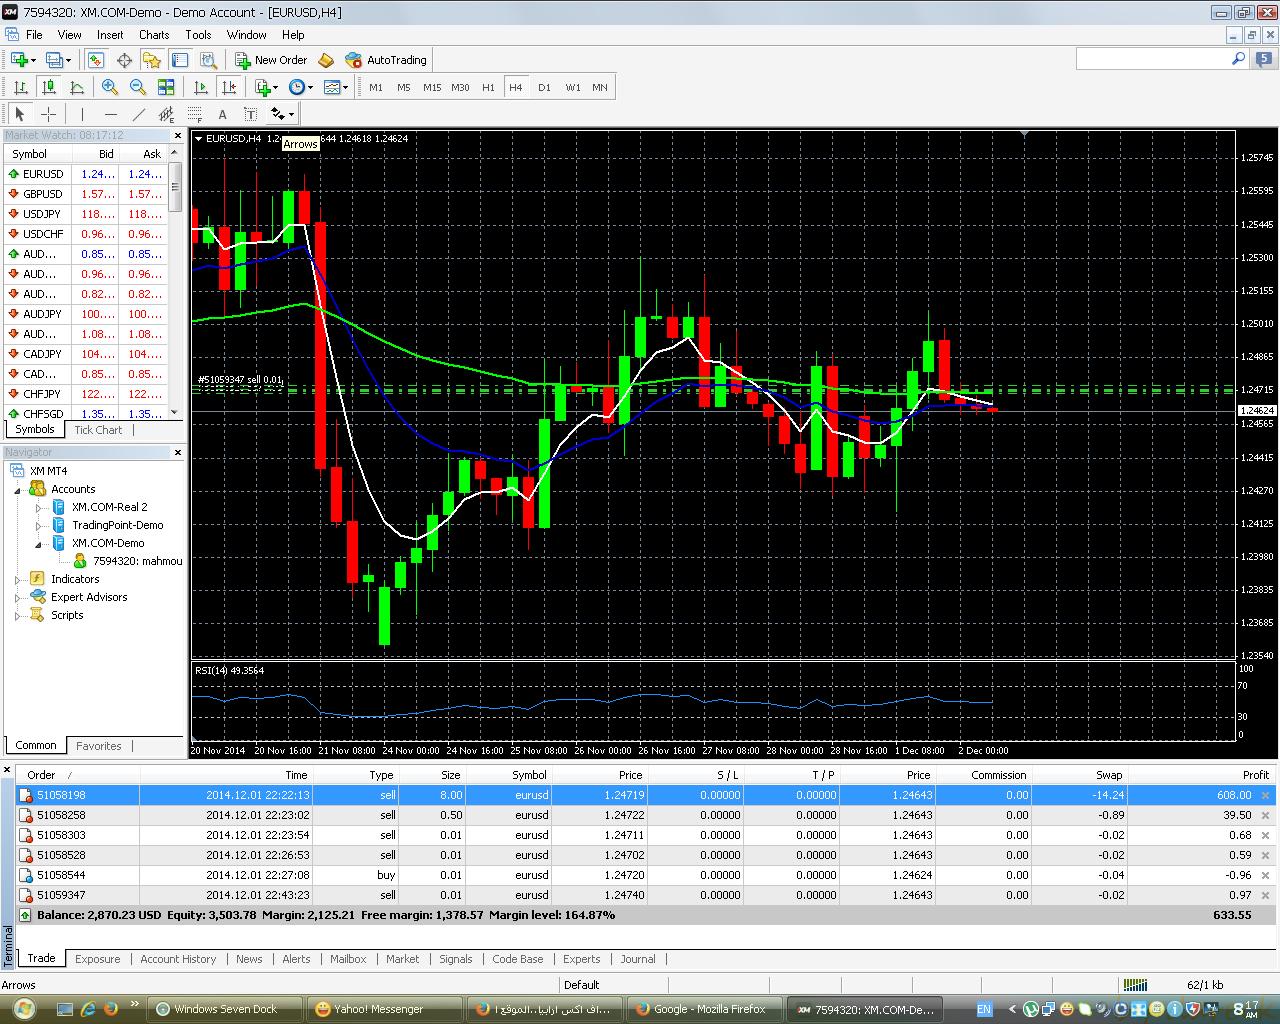This screenshot has width=1280, height=1024.
Task: Open the Journal terminal tab
Action: [x=638, y=959]
